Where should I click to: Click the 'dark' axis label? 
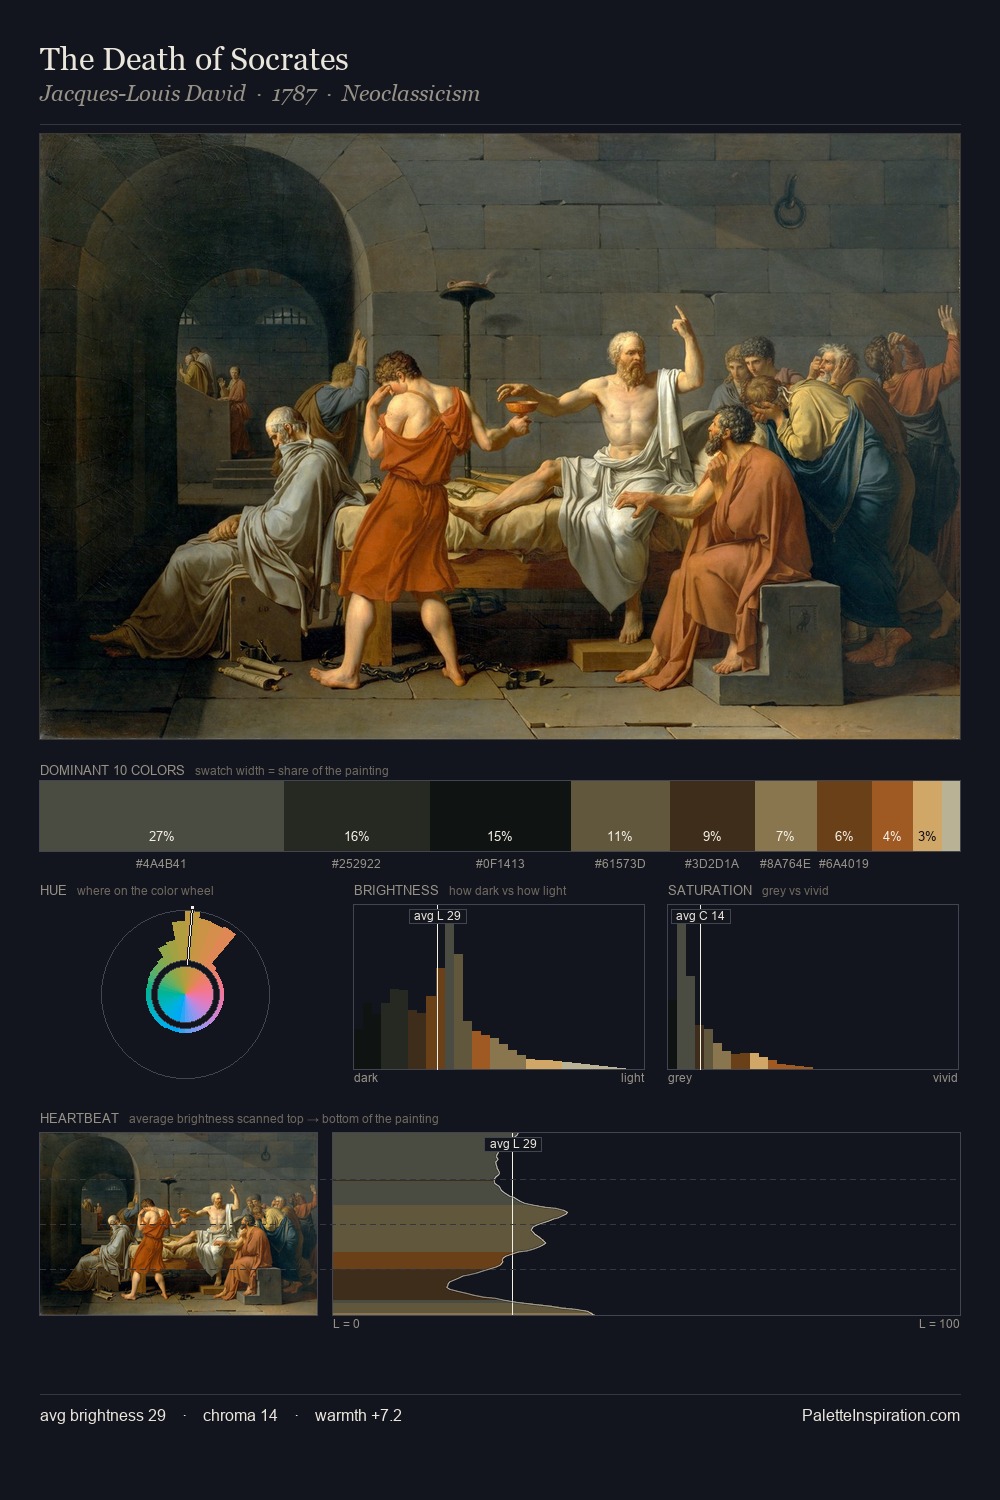click(366, 1078)
